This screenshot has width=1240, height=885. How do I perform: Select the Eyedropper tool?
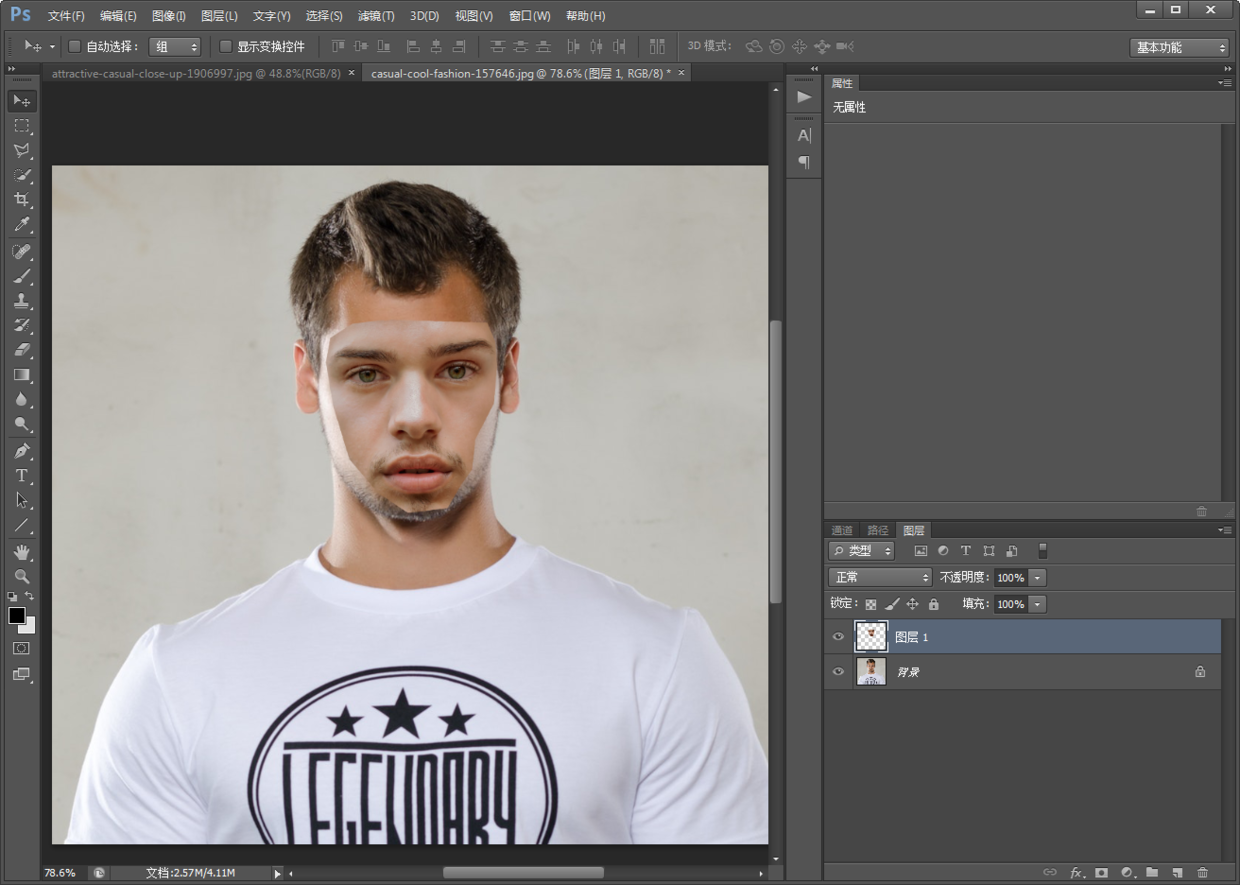[21, 225]
